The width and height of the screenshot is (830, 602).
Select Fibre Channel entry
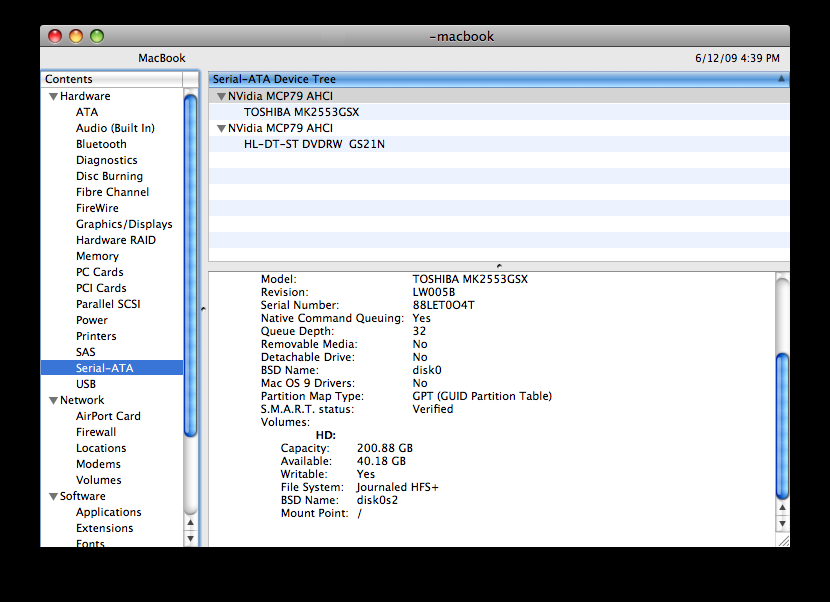click(x=112, y=192)
